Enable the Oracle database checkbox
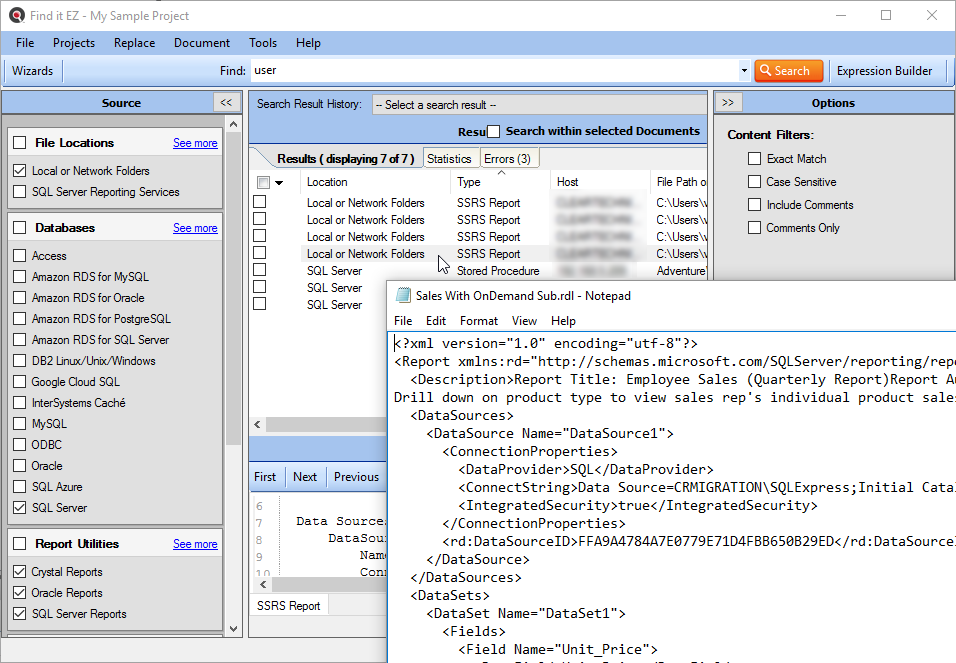Screen dimensions: 956x663 20,465
